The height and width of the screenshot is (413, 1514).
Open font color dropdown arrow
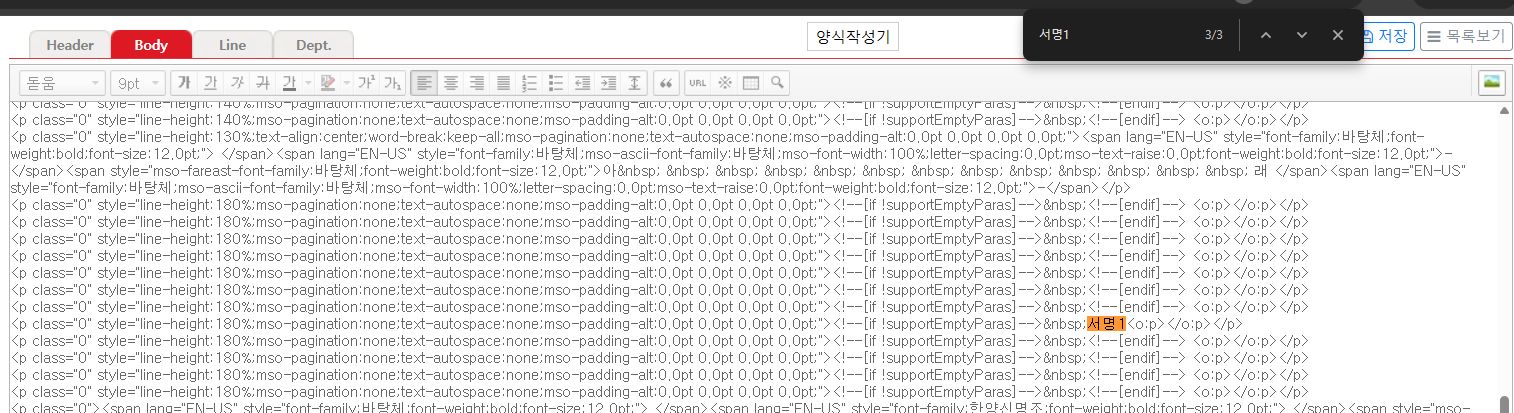pyautogui.click(x=306, y=82)
